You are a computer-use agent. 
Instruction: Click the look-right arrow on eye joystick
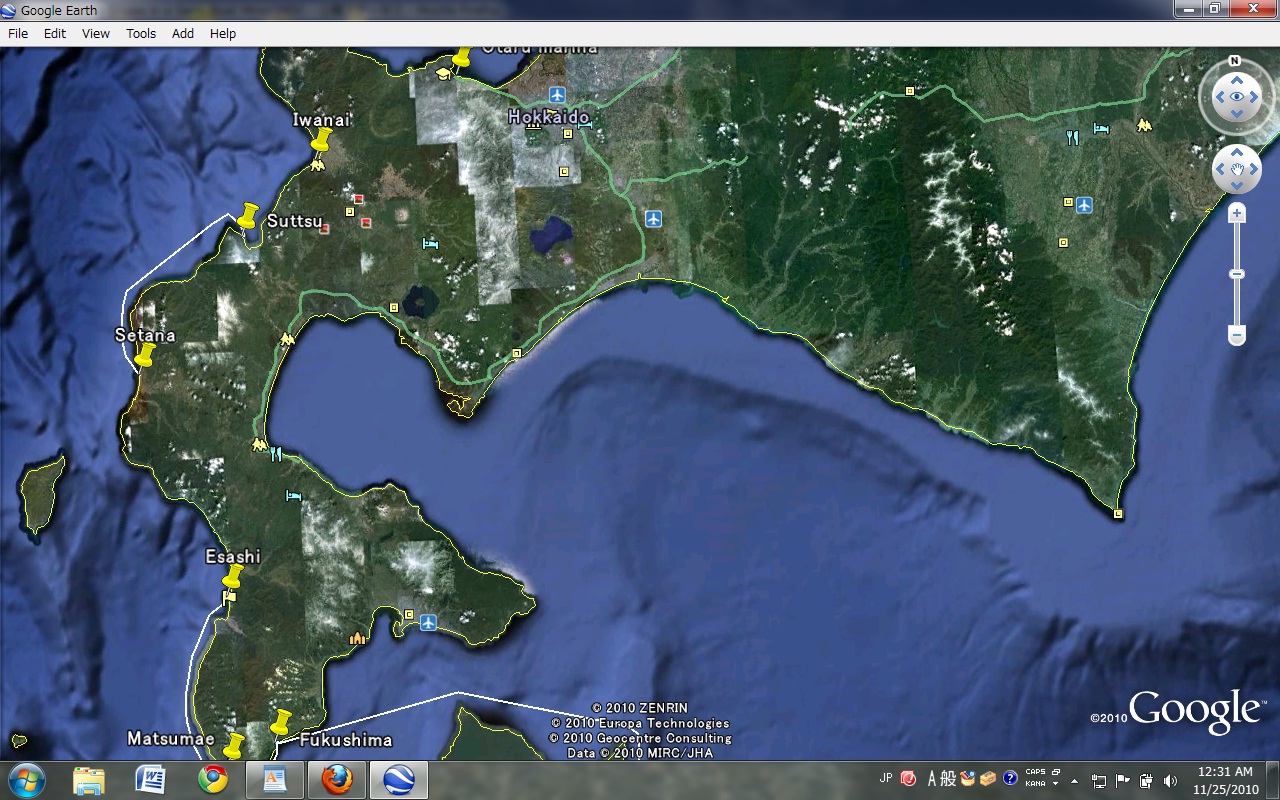coord(1254,97)
